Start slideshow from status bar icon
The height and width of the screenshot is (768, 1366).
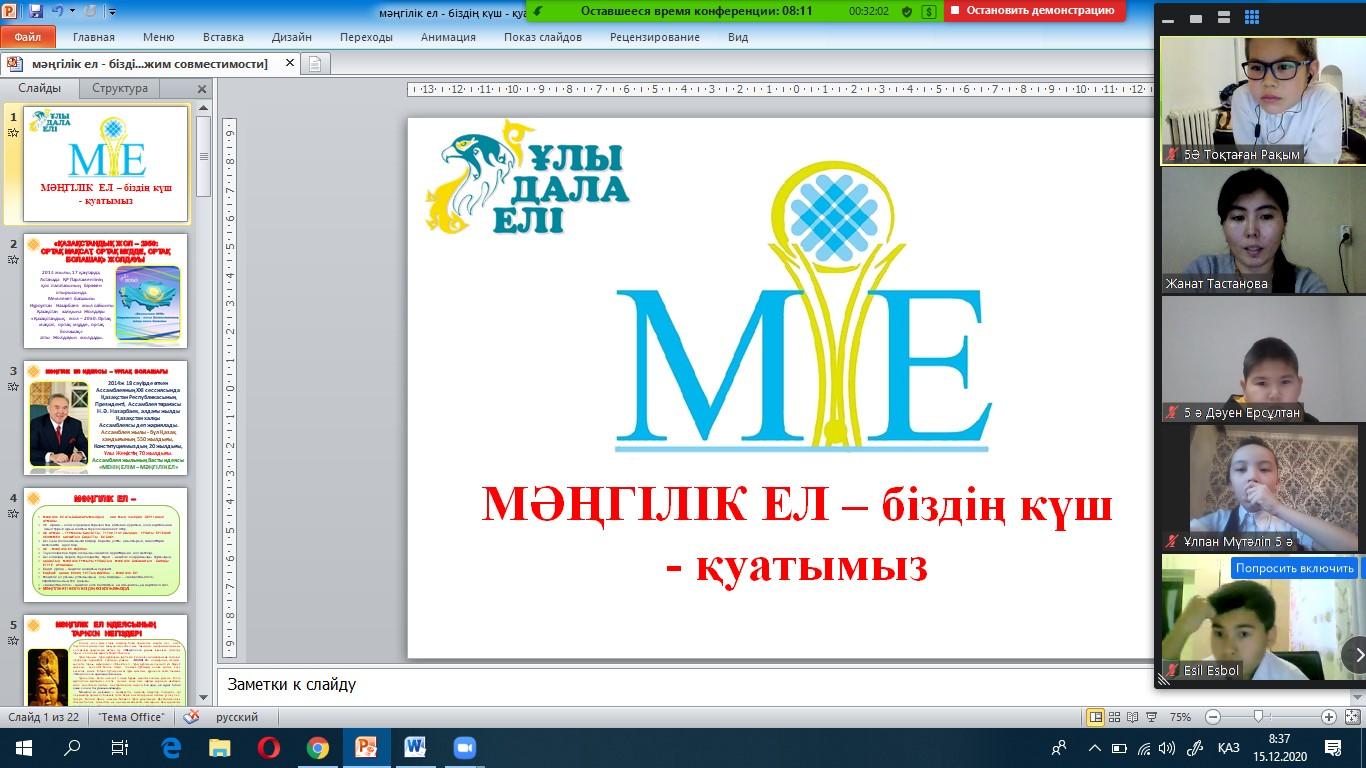1149,717
